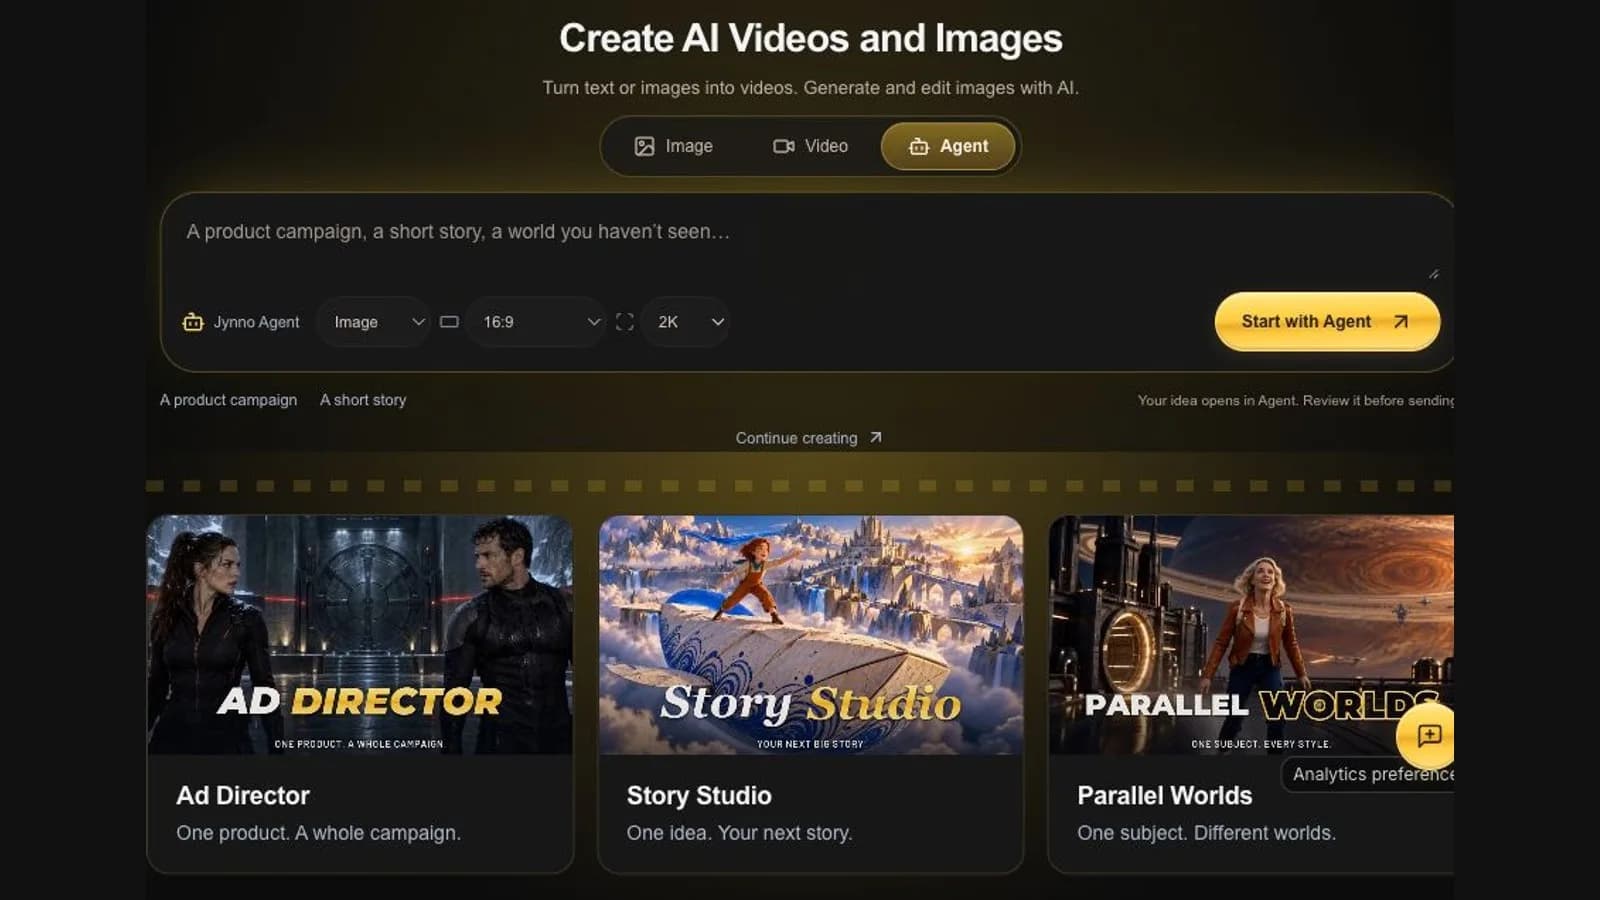Switch to the Video mode tab

(810, 146)
